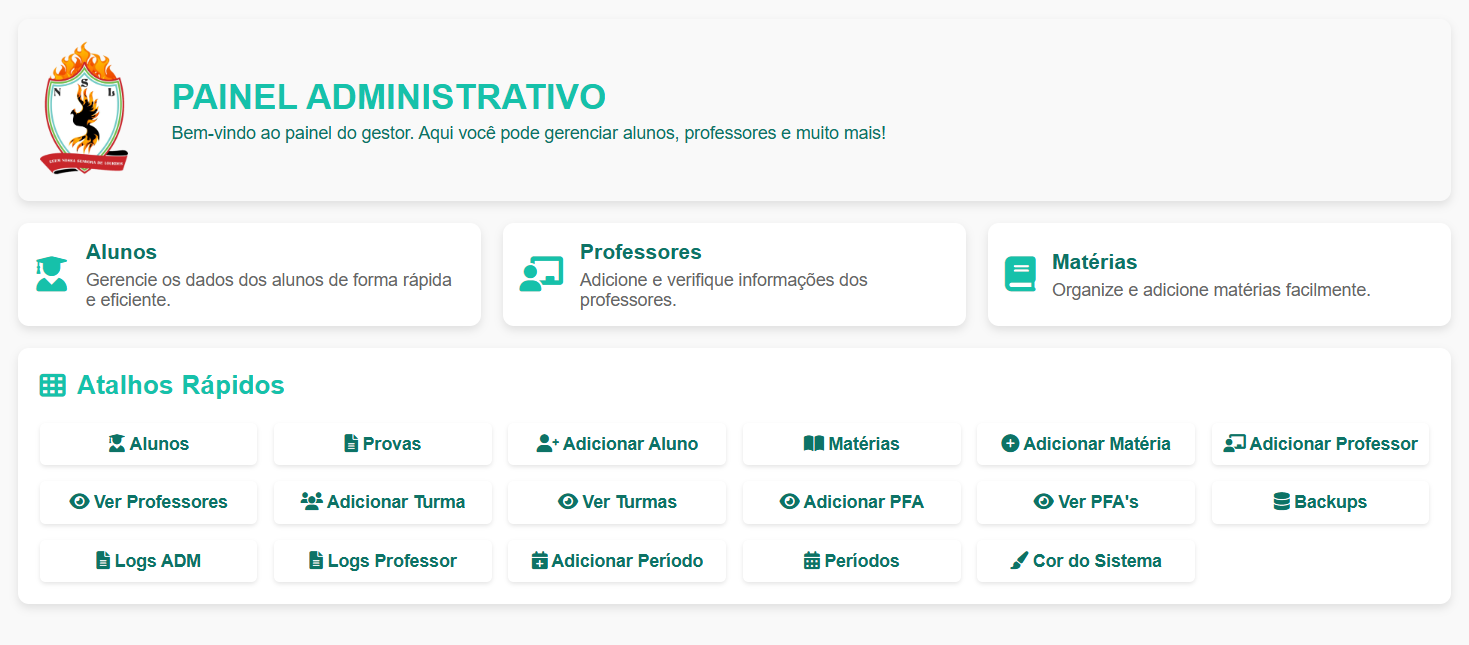Open the Matérias card
Image resolution: width=1469 pixels, height=645 pixels.
pyautogui.click(x=1219, y=274)
